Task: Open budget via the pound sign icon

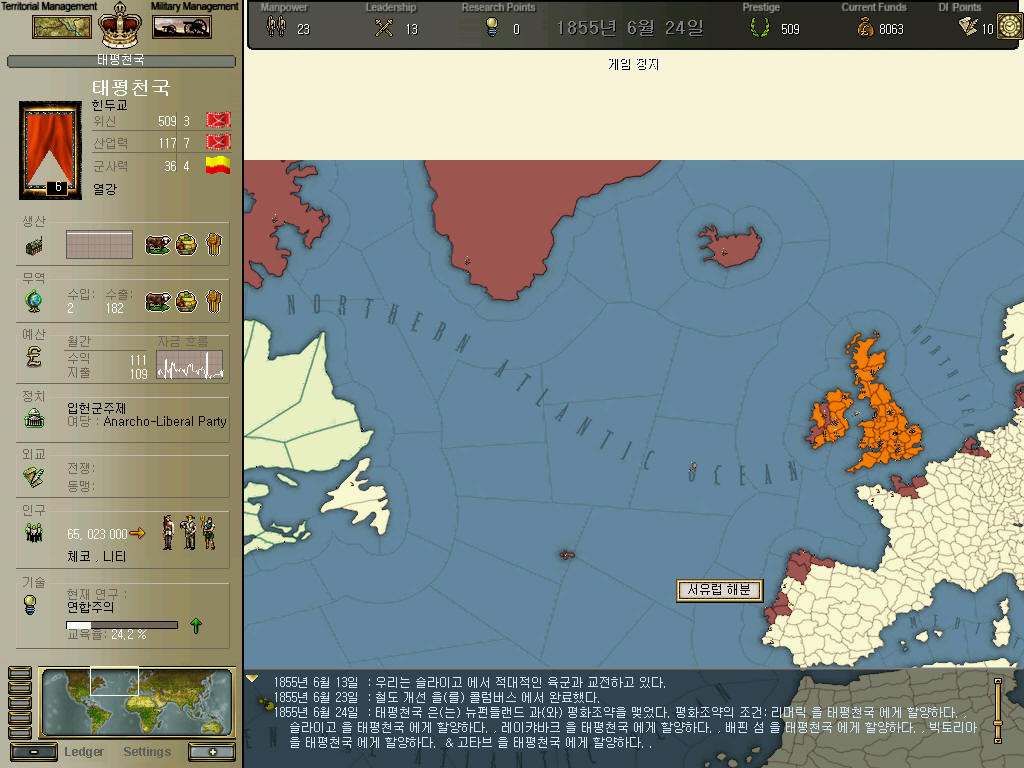Action: tap(33, 357)
